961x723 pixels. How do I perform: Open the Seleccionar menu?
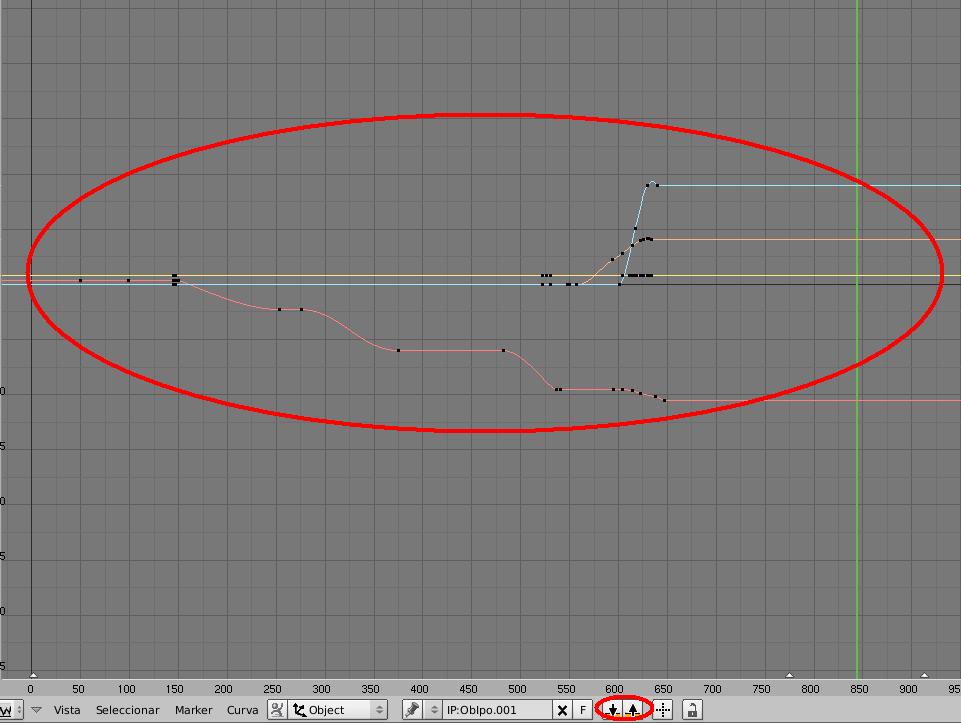point(127,710)
